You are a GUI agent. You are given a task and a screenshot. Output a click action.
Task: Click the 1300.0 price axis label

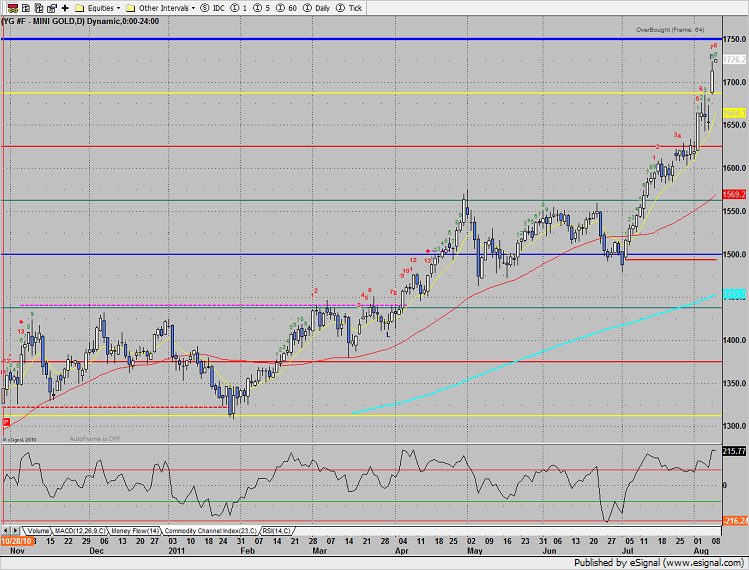(735, 426)
